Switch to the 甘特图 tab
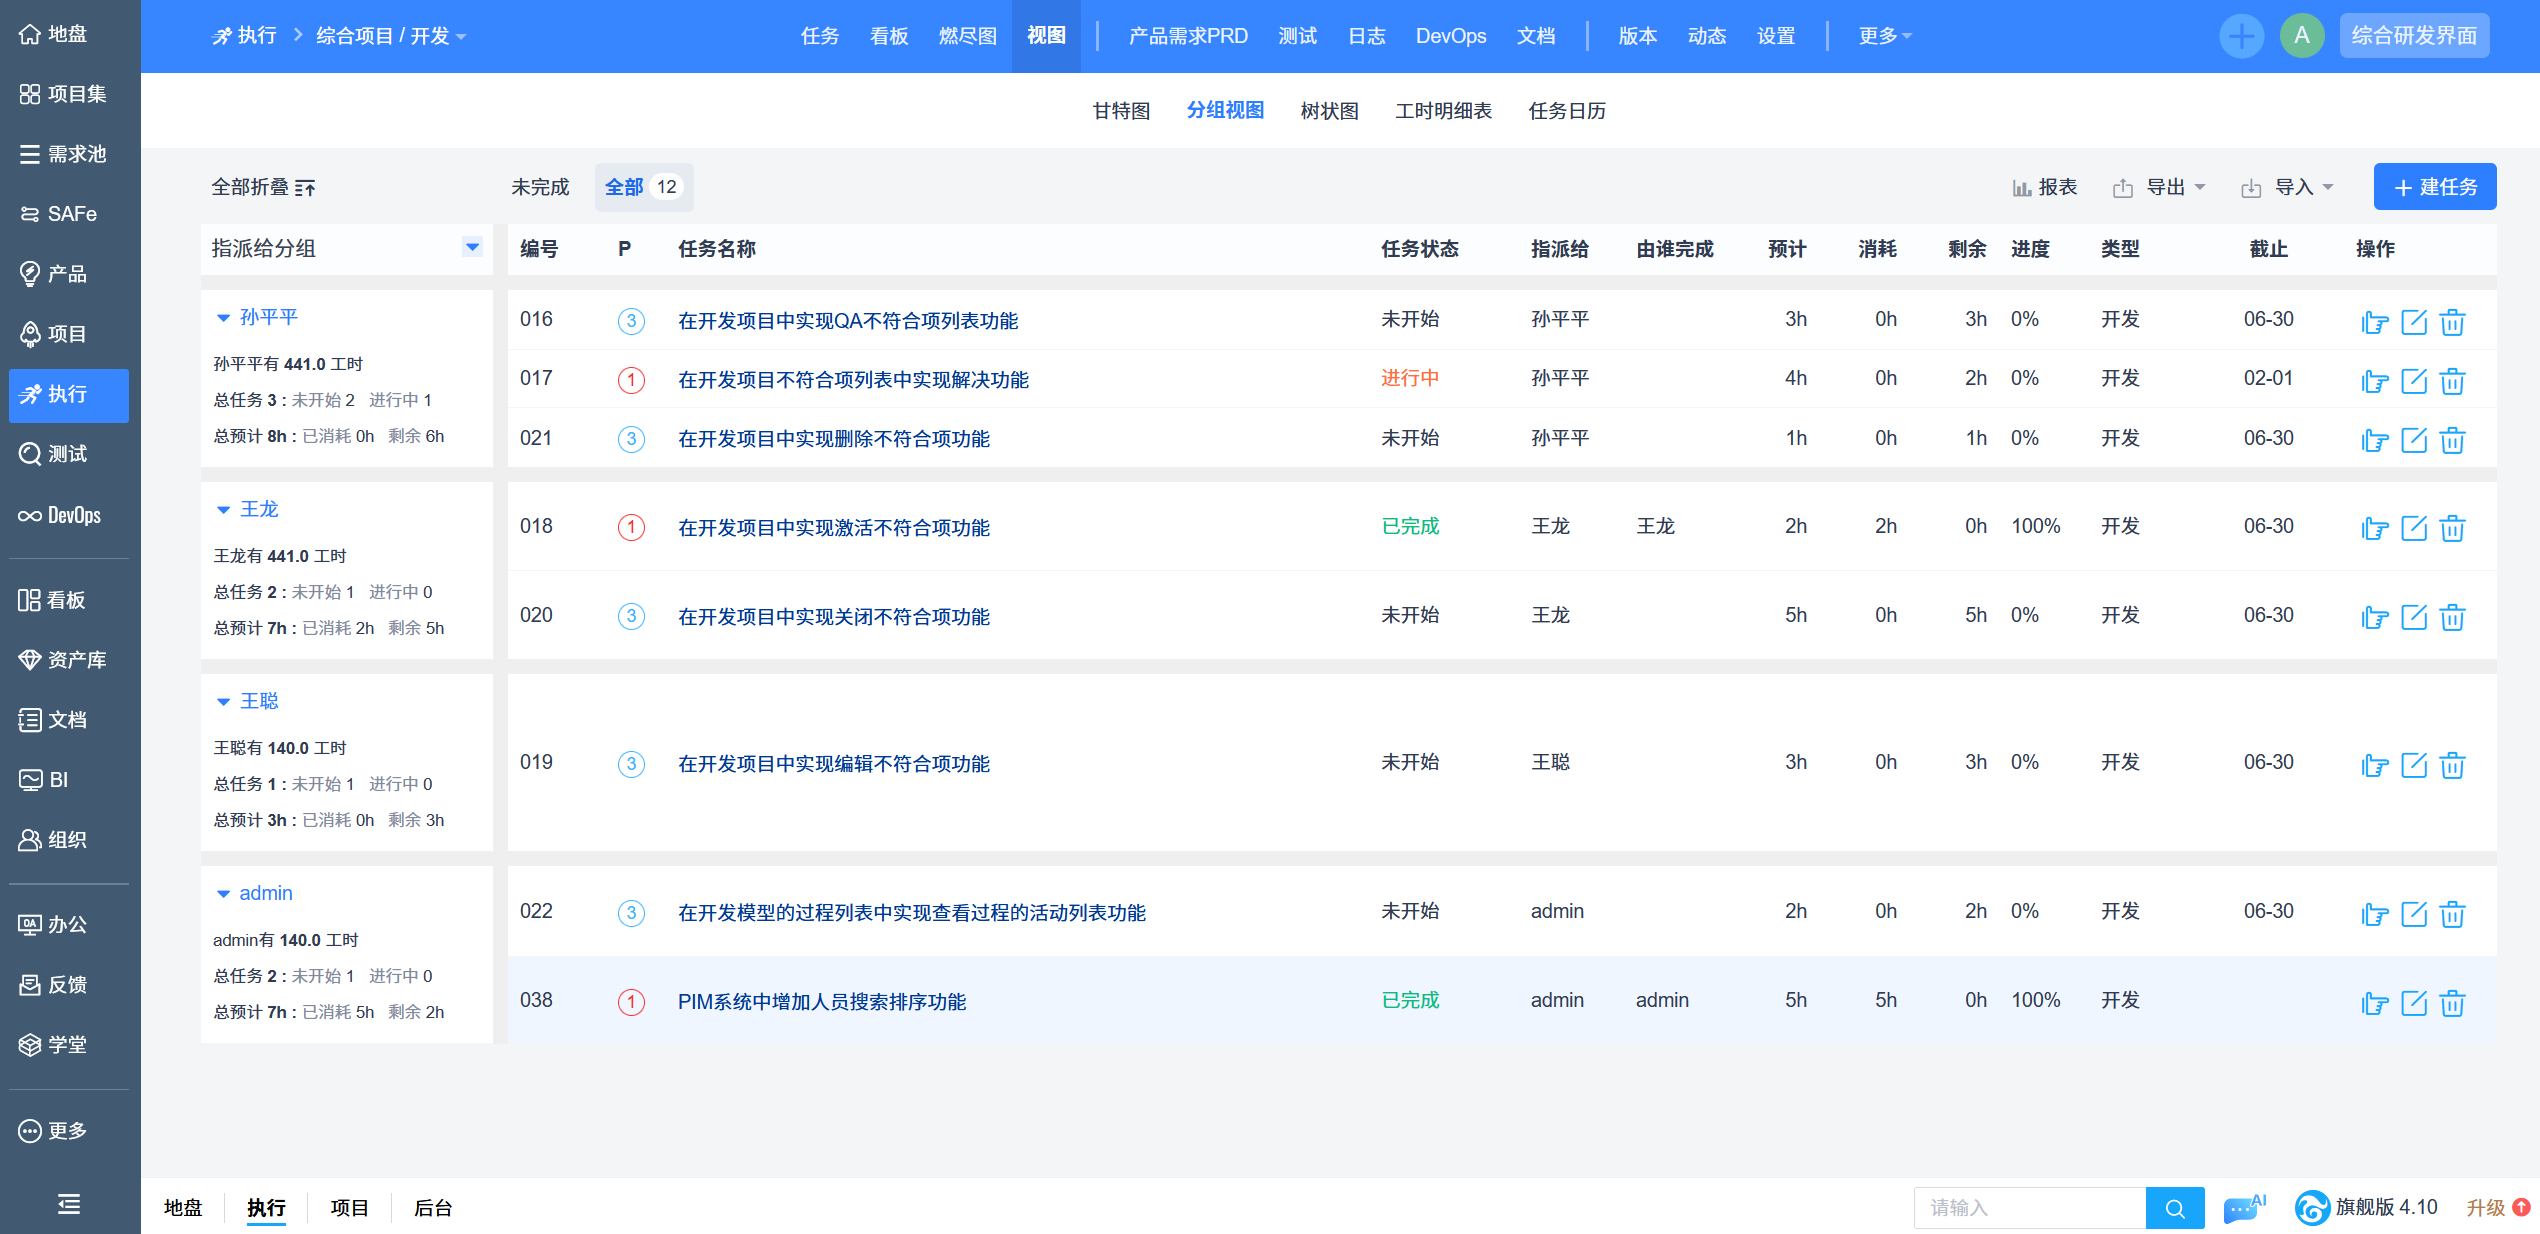Screen dimensions: 2540x1234 tap(1121, 111)
